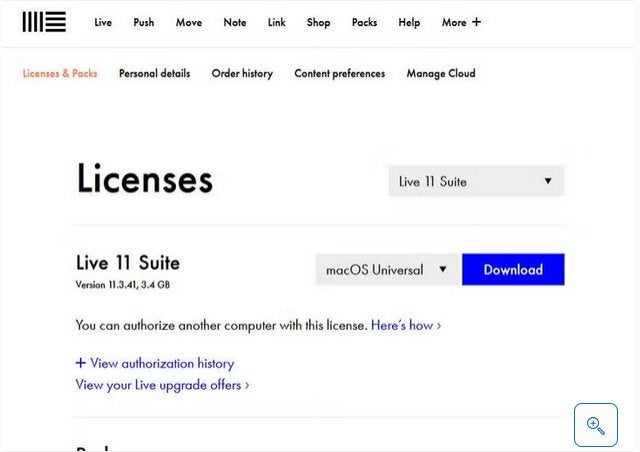Image resolution: width=640 pixels, height=452 pixels.
Task: Open the Live 11 Suite license dropdown
Action: (476, 181)
